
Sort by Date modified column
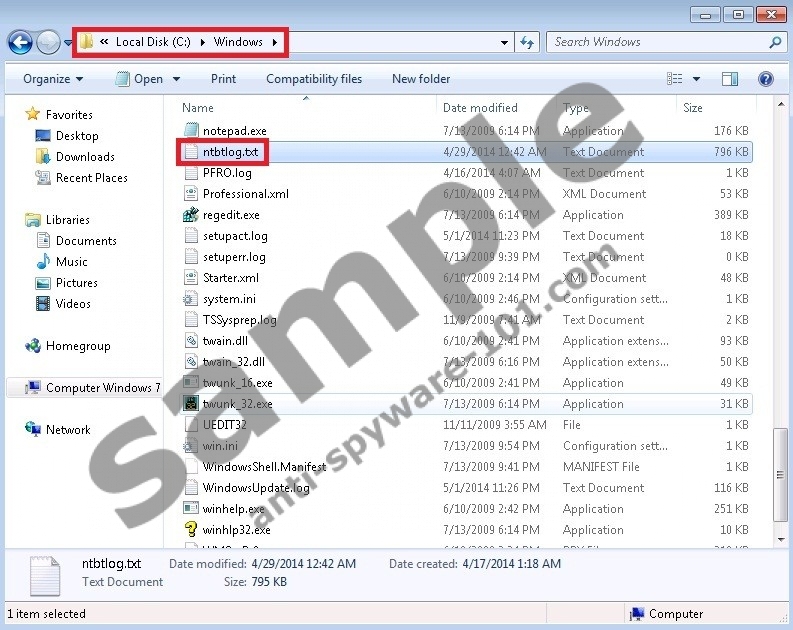click(480, 108)
